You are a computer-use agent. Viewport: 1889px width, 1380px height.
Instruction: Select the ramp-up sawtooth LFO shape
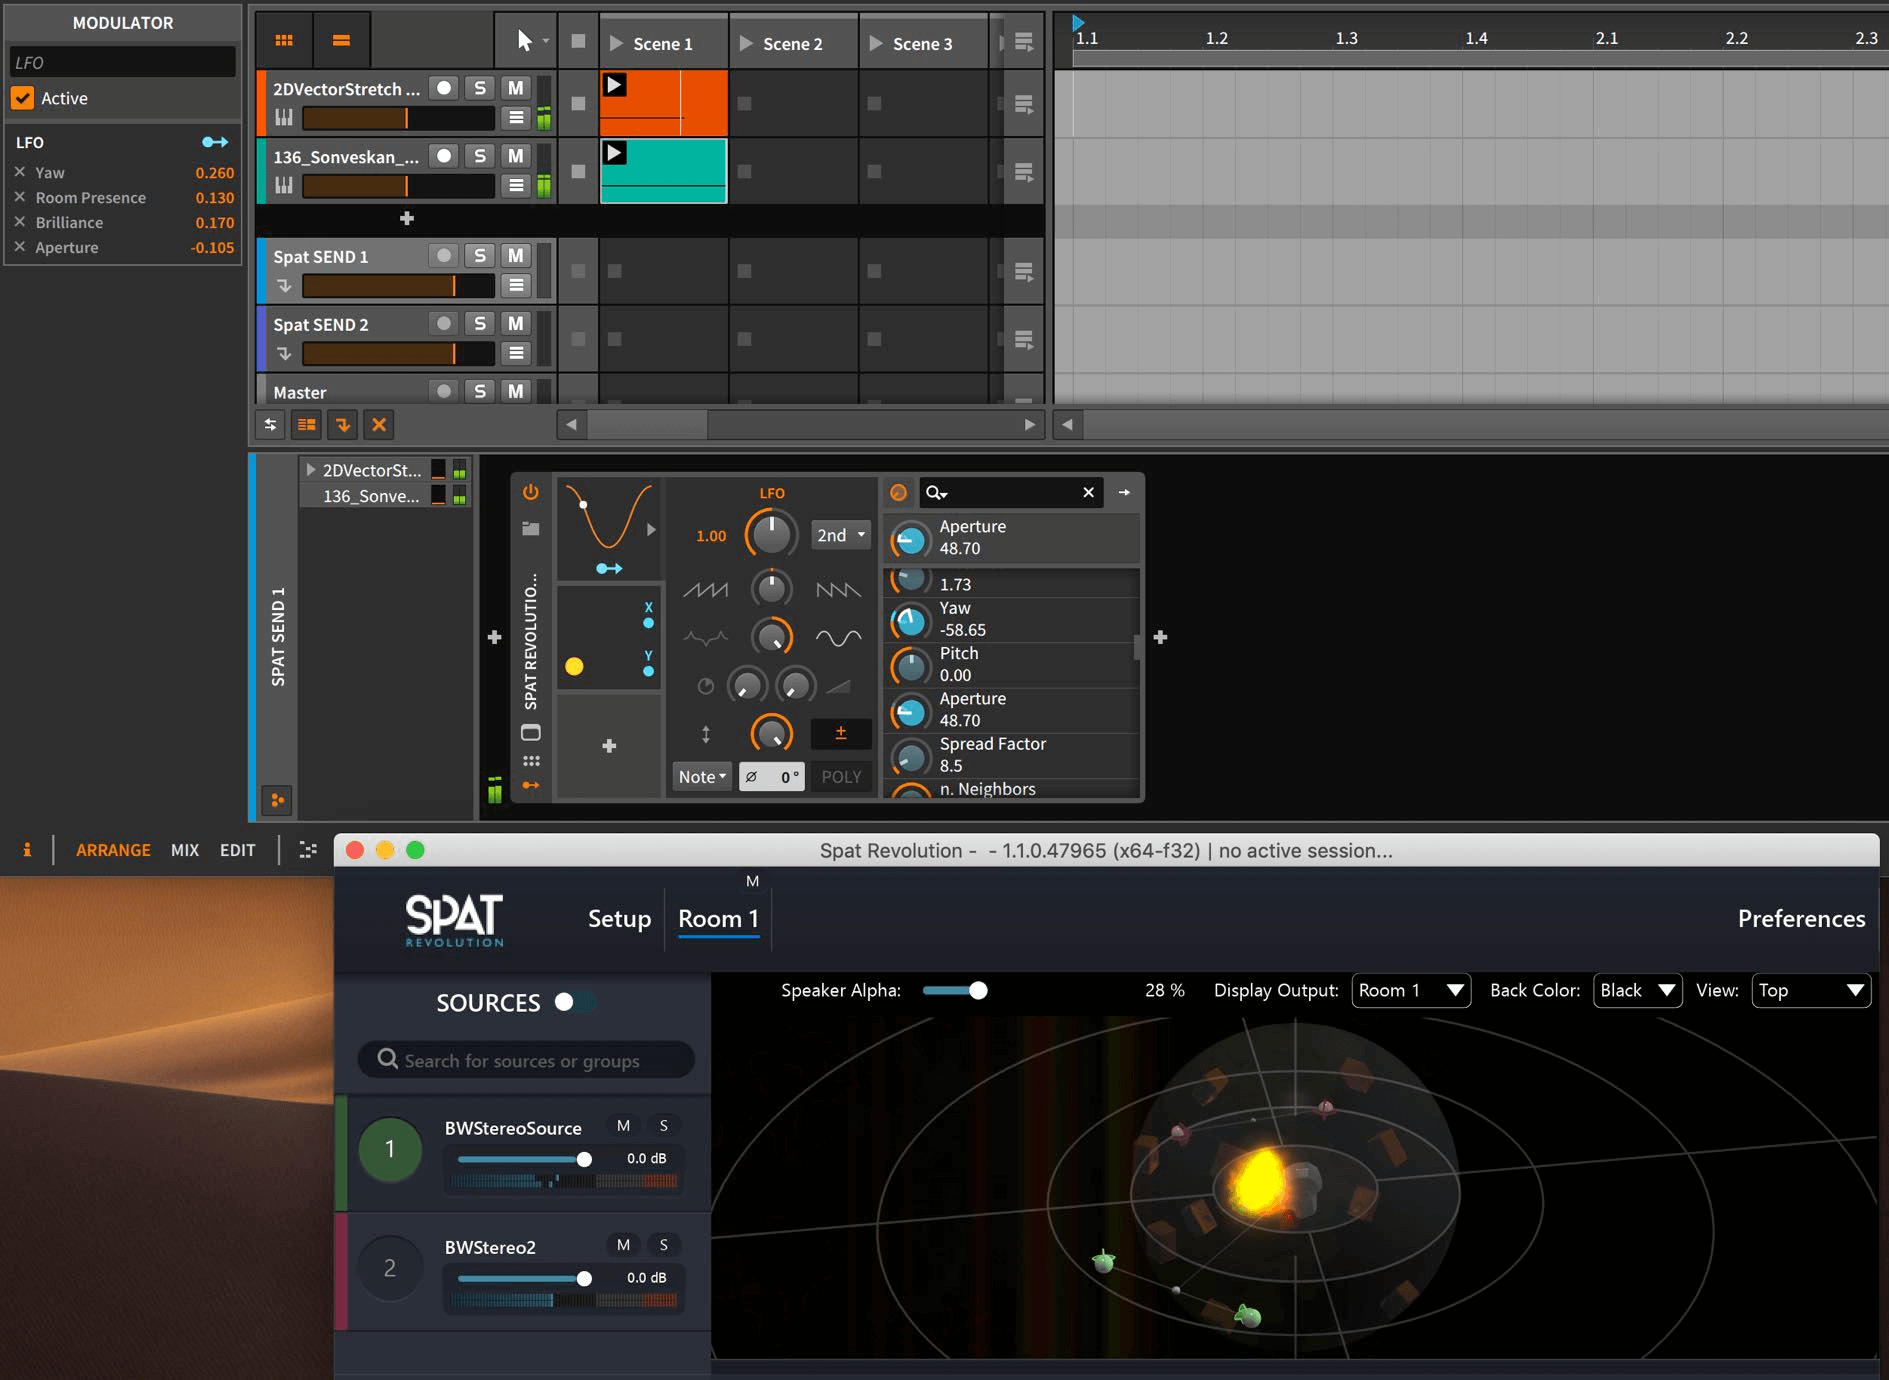point(705,590)
